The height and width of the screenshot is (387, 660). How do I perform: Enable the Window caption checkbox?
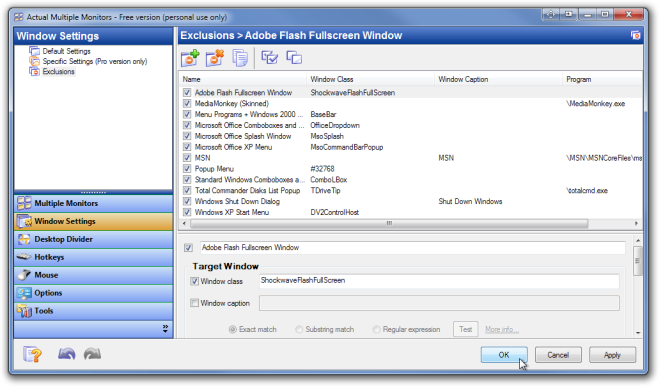coord(194,303)
